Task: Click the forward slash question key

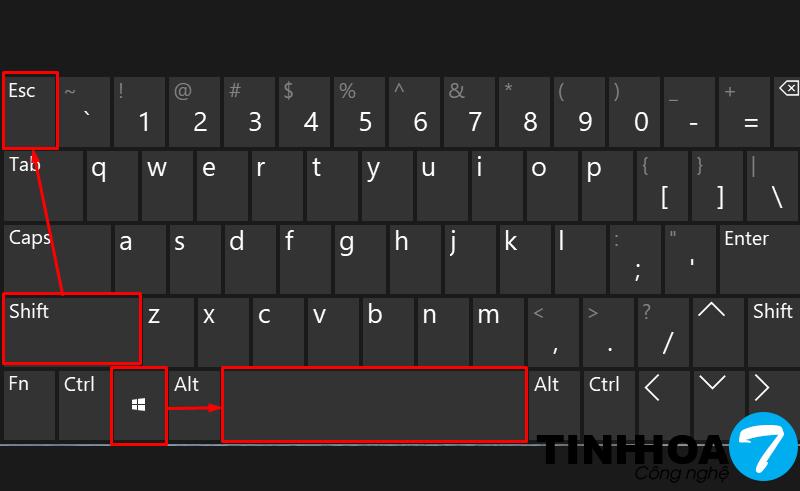Action: 663,332
